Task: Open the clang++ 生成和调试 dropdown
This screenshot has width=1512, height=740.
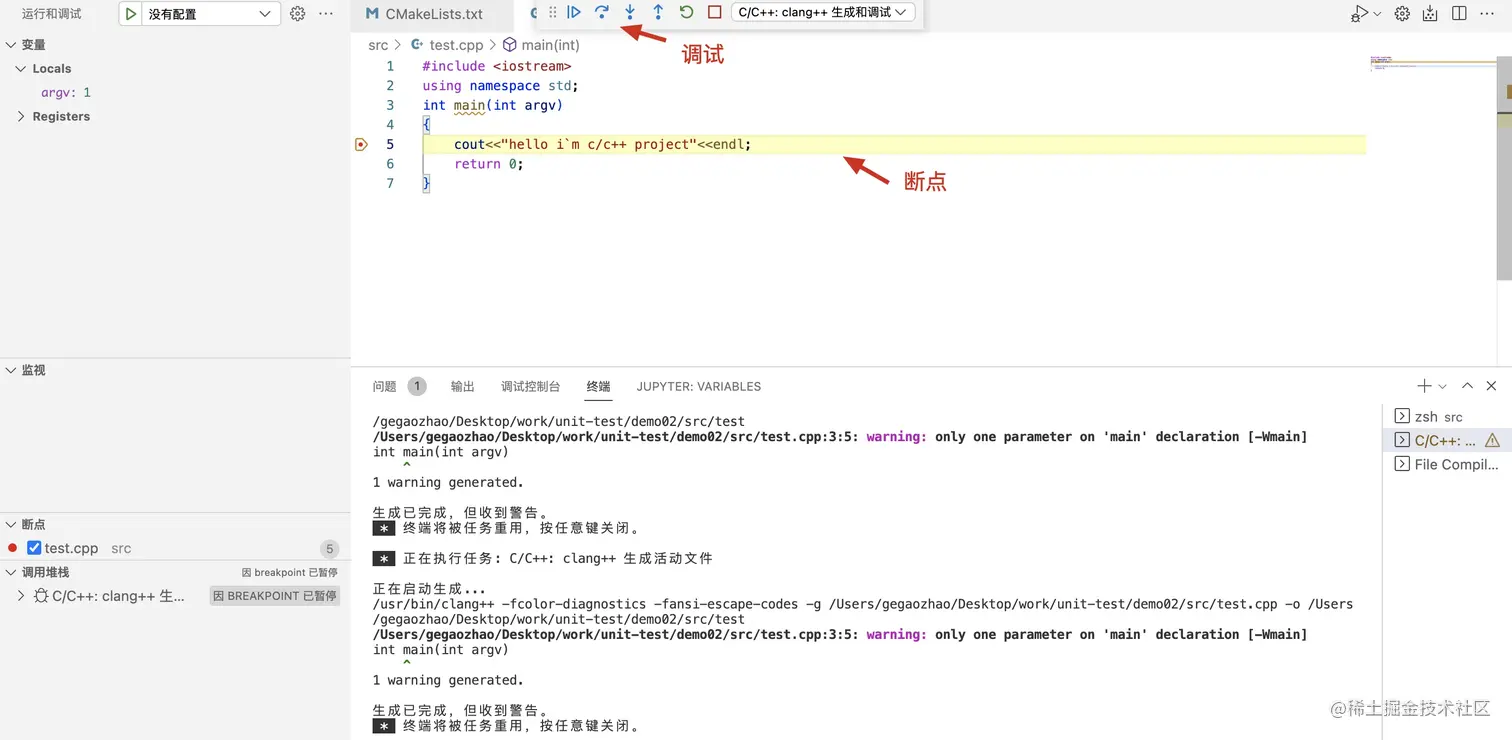Action: pos(822,13)
